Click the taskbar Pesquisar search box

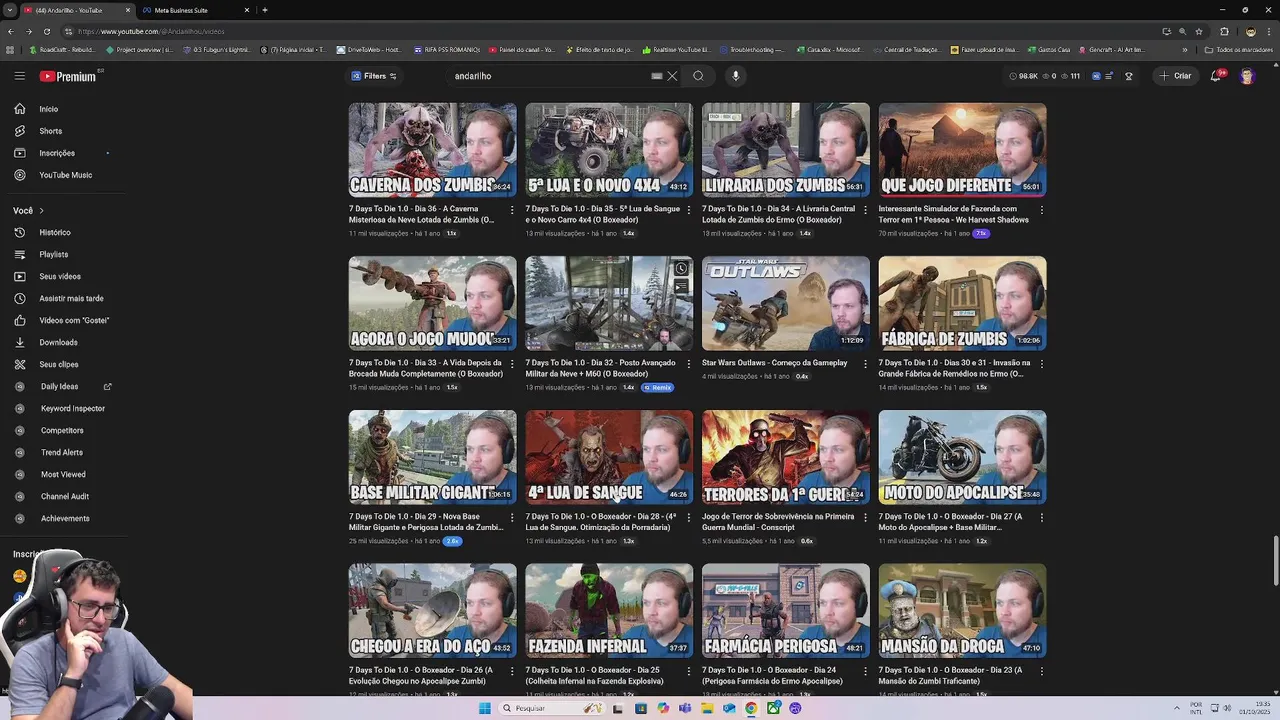(550, 708)
